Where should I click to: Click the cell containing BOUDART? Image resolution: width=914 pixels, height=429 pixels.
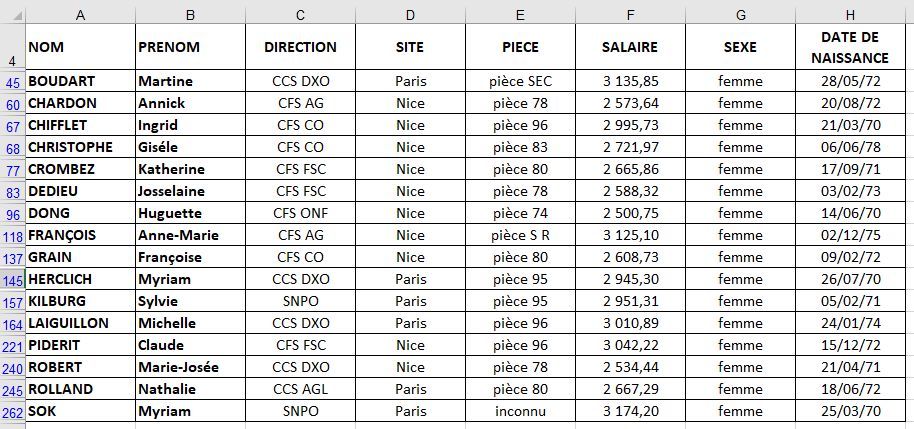tap(80, 81)
